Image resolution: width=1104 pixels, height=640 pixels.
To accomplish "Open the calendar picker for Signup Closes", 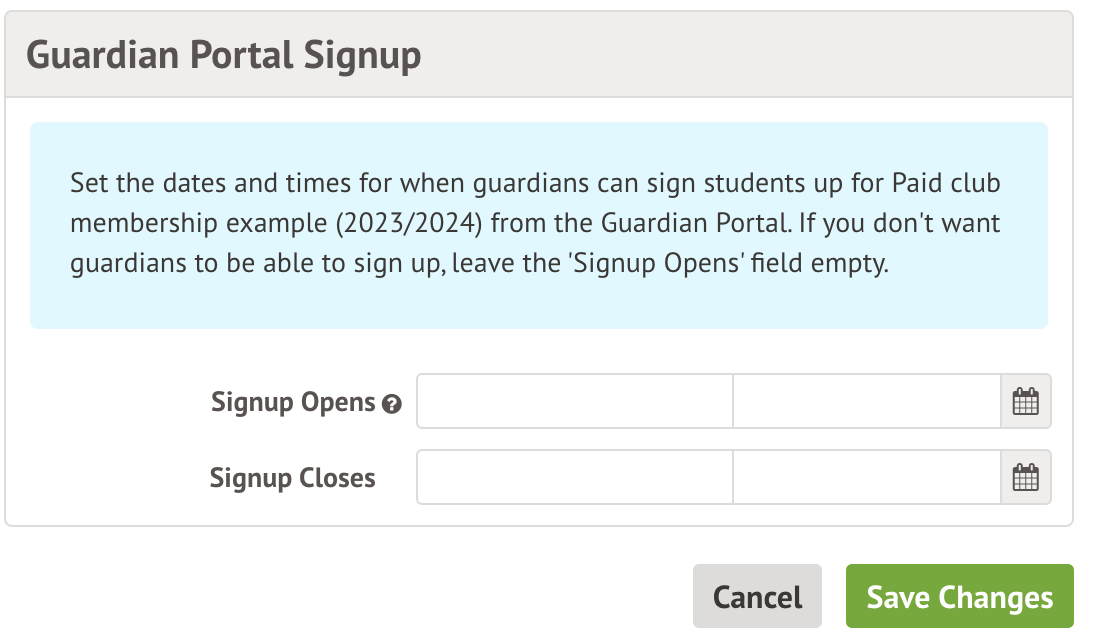I will click(1026, 478).
